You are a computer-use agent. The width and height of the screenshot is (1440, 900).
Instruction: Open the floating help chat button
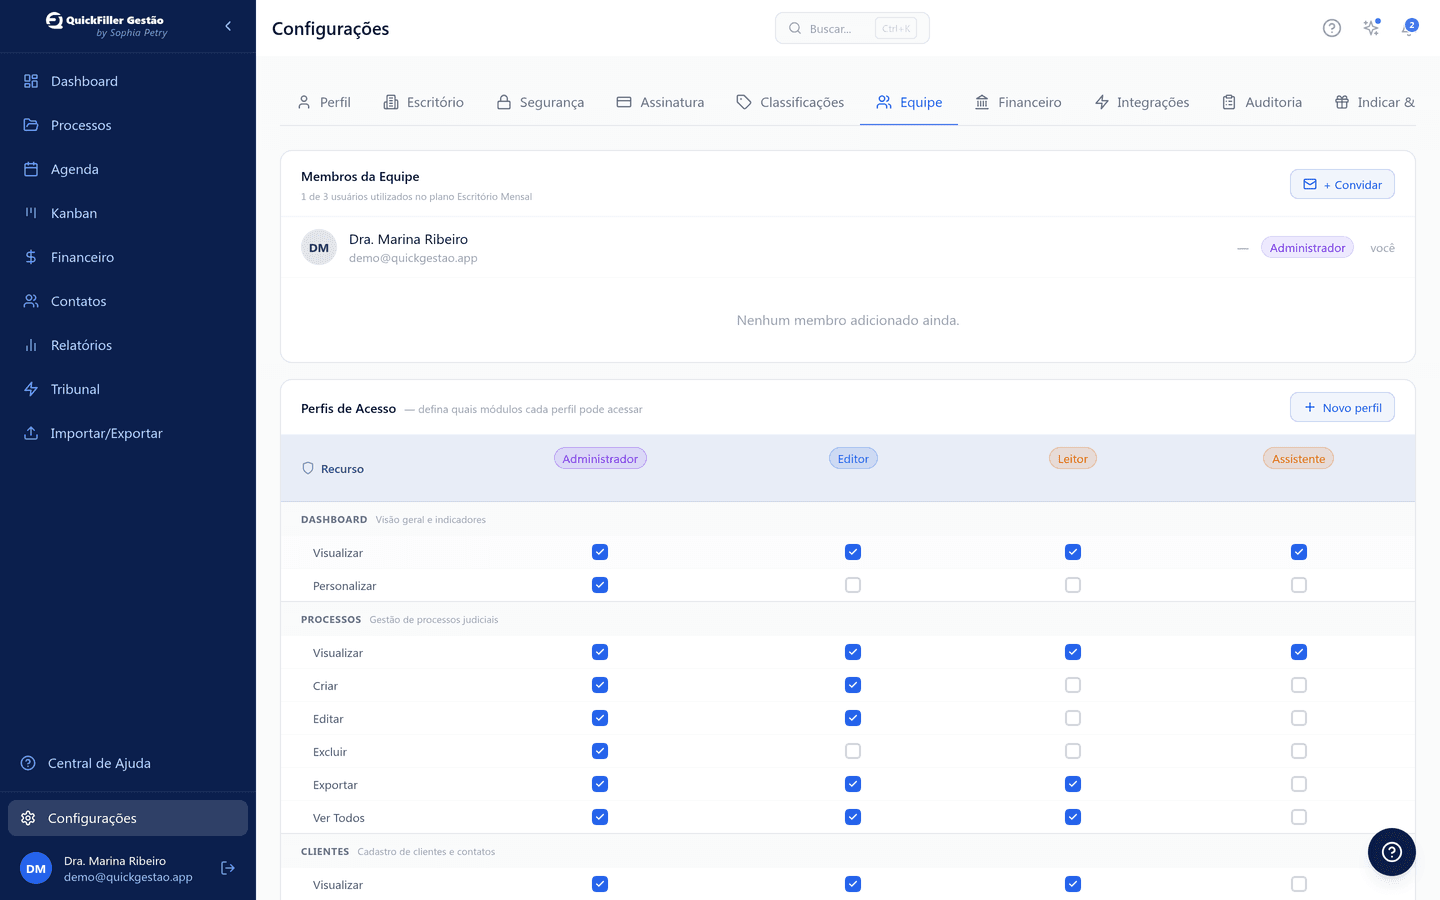tap(1391, 852)
